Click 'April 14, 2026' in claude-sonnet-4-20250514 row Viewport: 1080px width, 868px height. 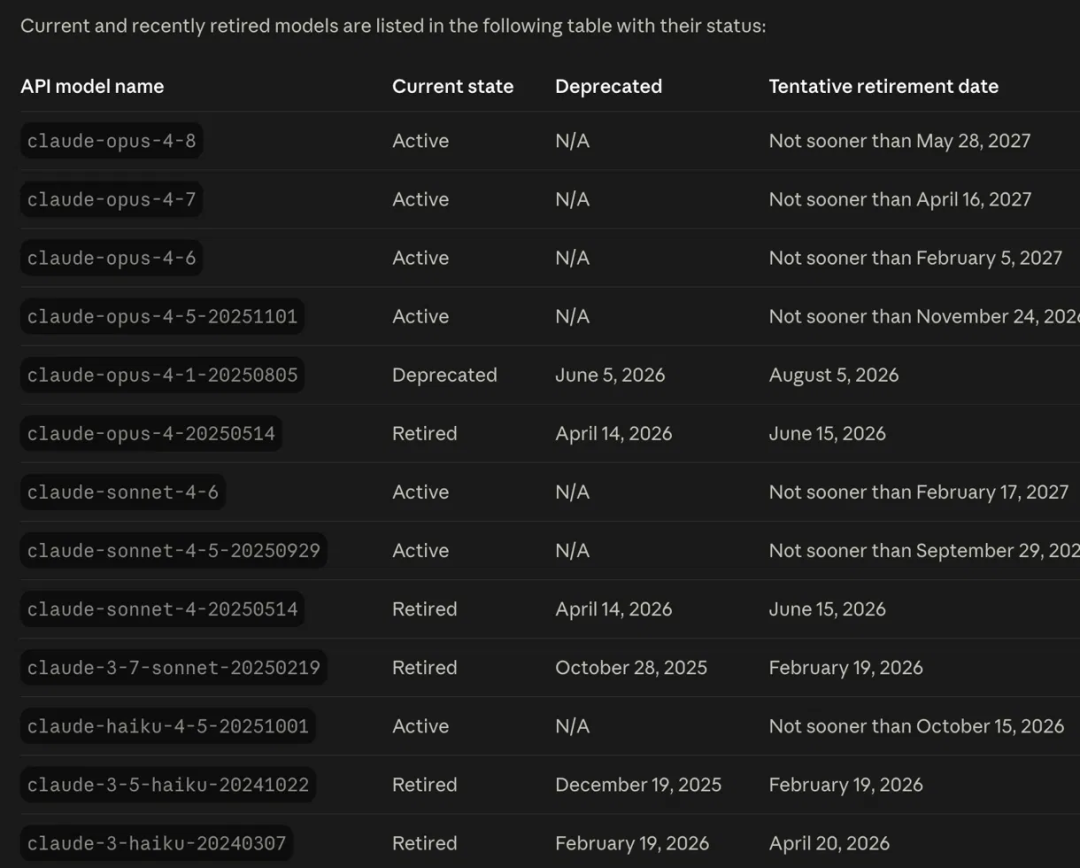tap(614, 609)
